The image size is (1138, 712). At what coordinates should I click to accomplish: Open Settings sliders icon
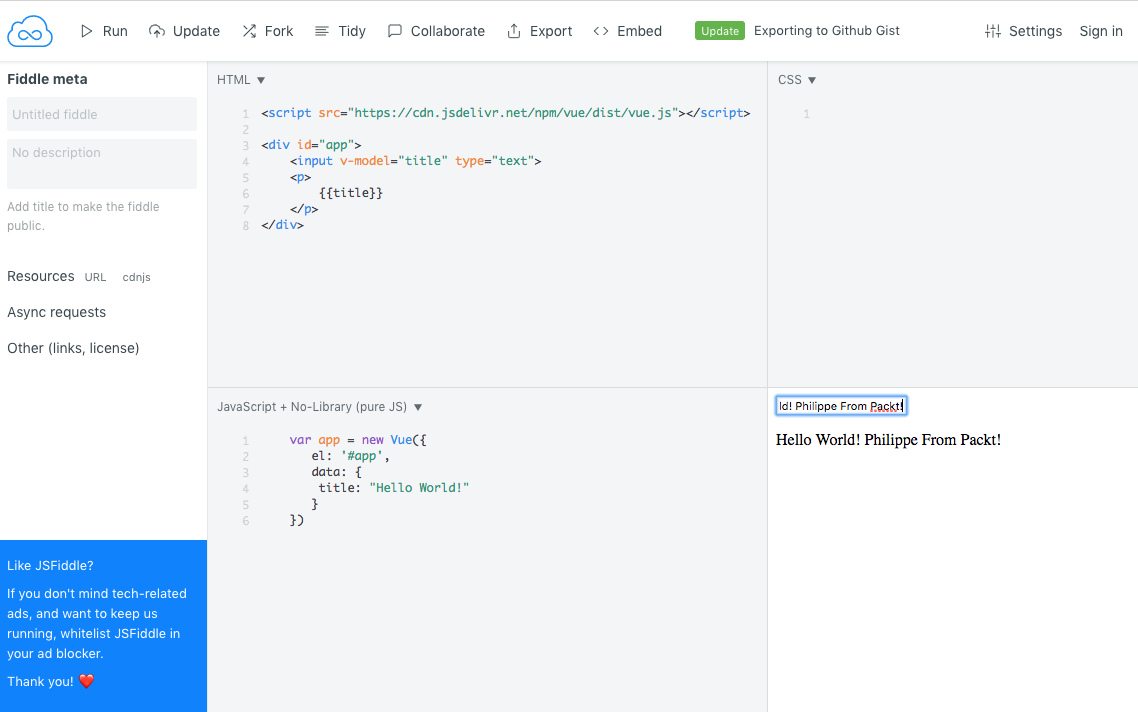pos(992,31)
